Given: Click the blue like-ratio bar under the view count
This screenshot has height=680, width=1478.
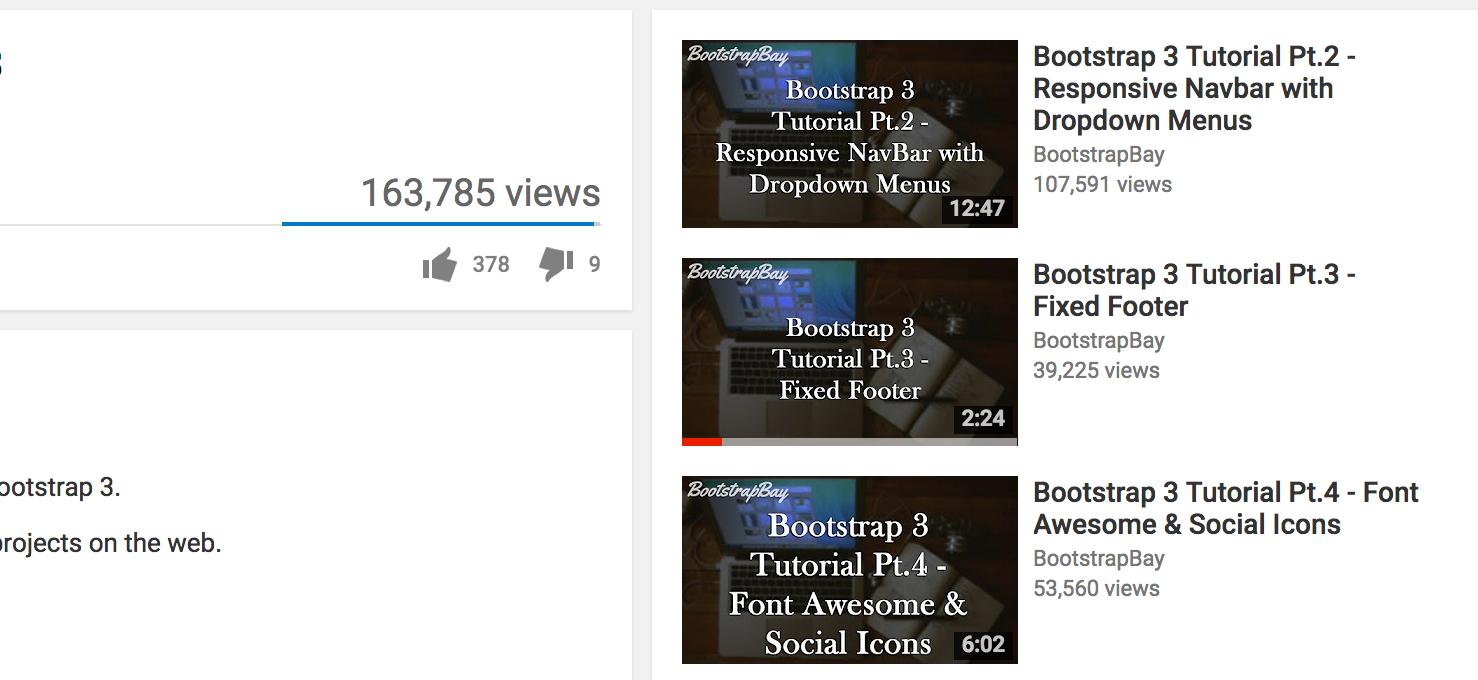Looking at the screenshot, I should pyautogui.click(x=438, y=224).
